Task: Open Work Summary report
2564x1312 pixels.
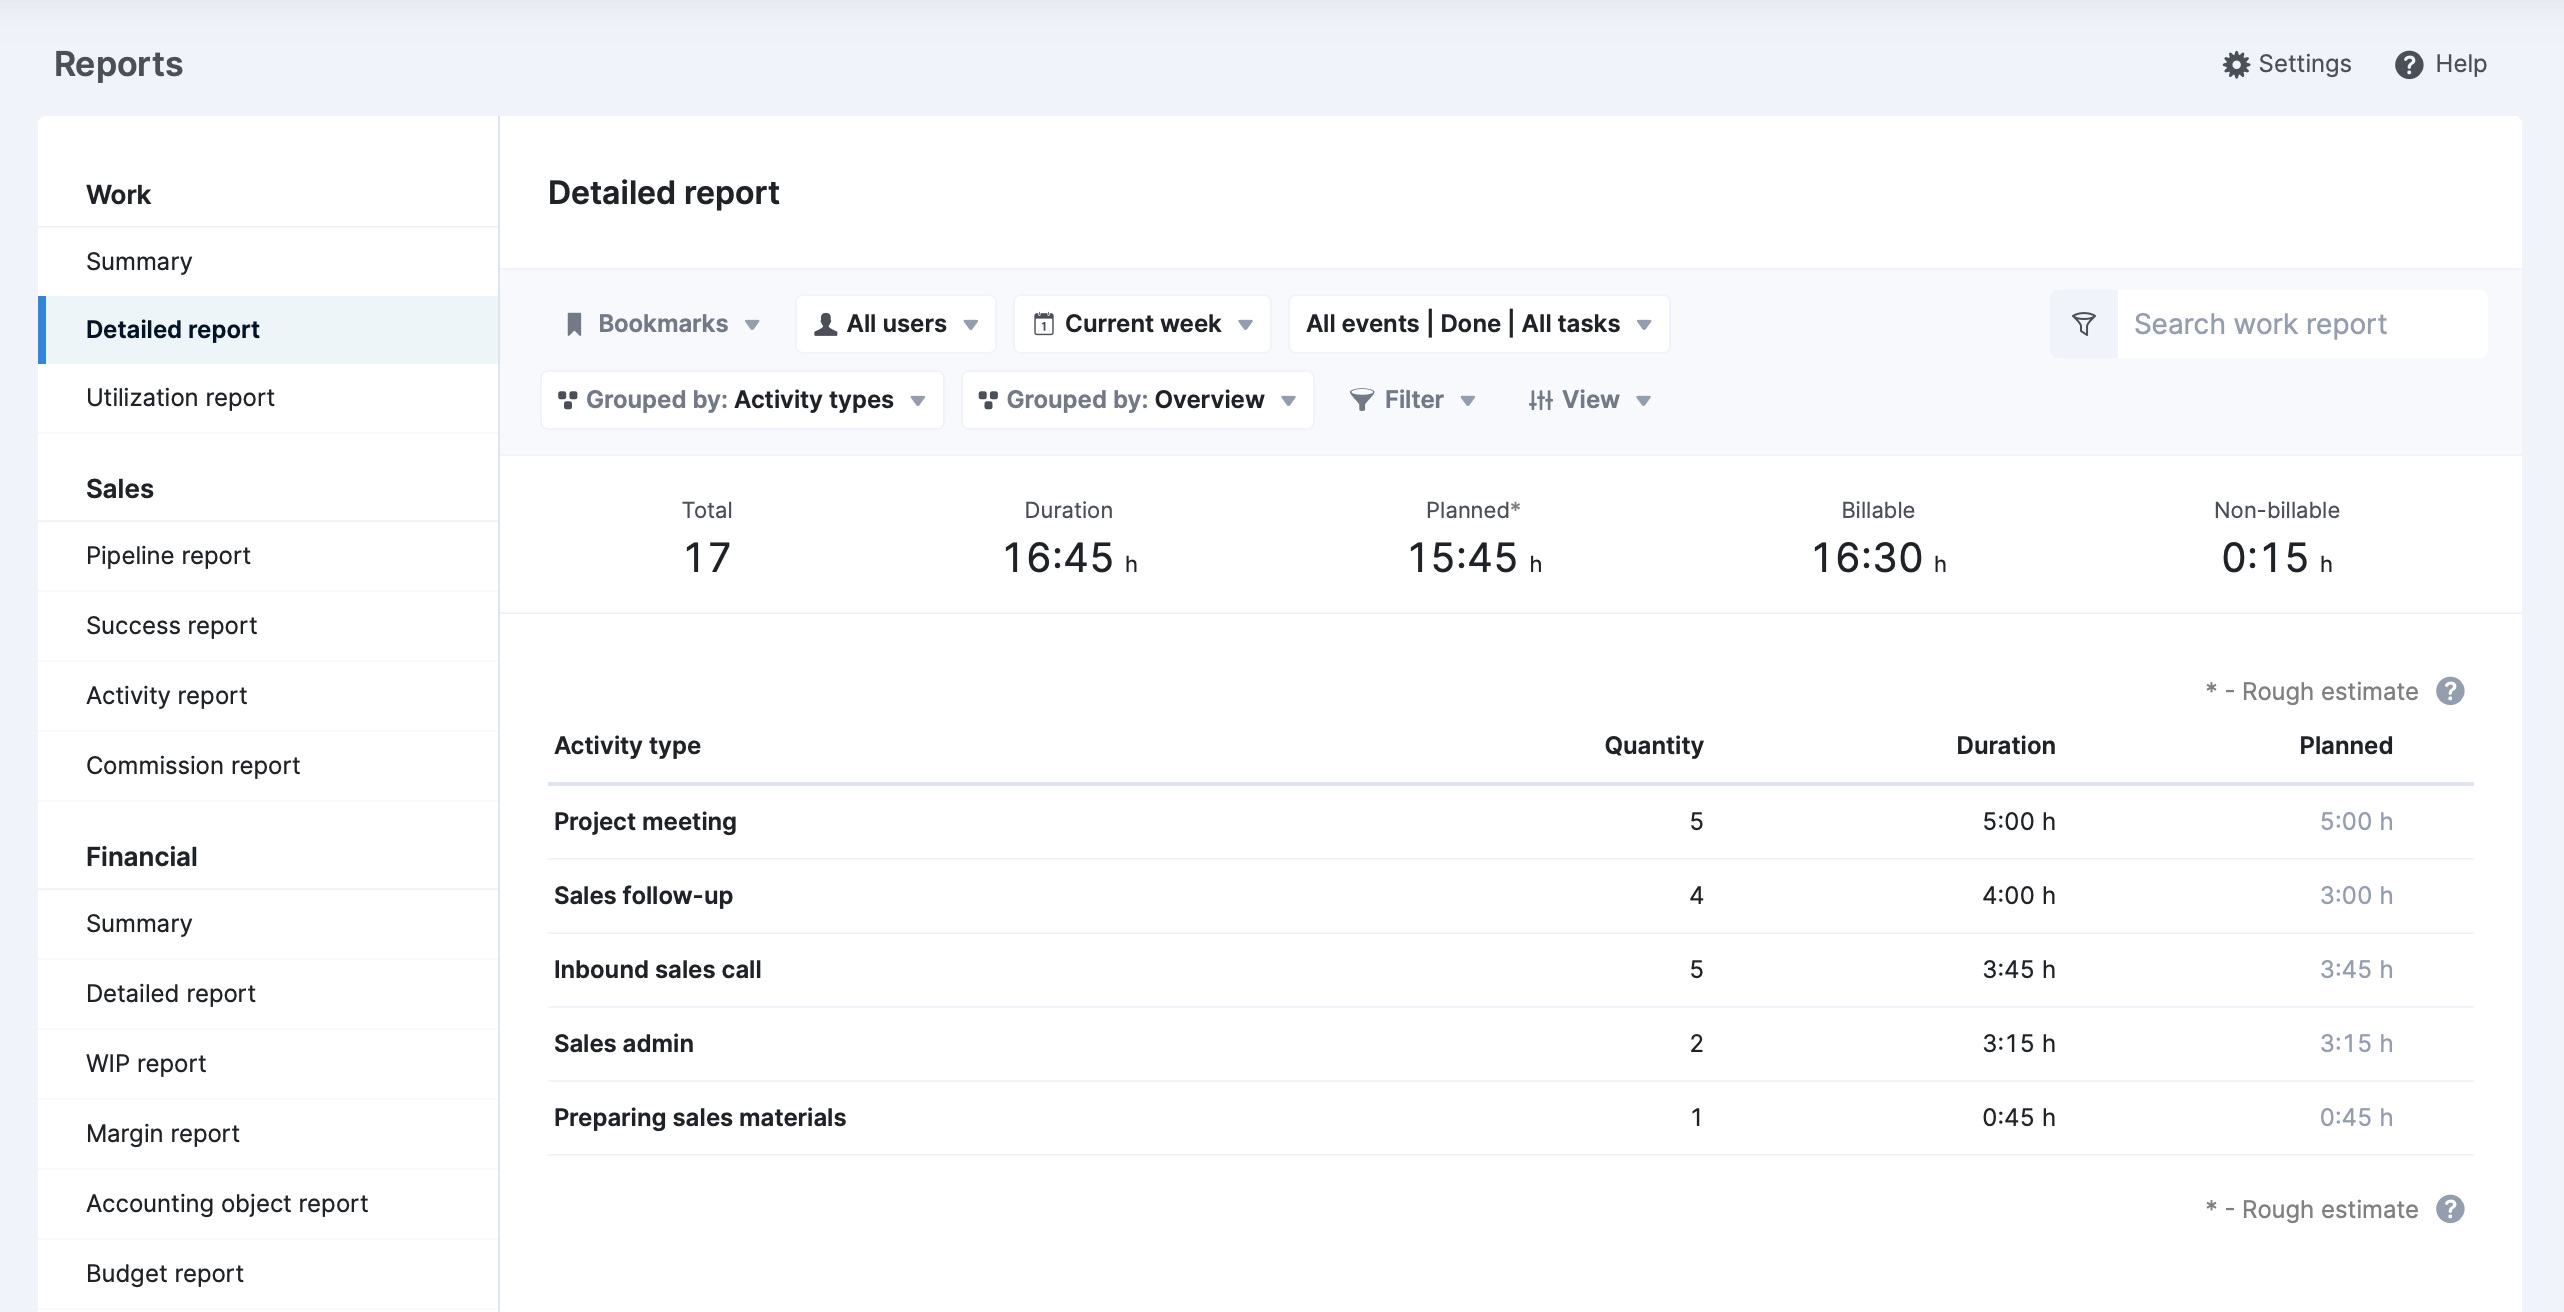Action: [x=268, y=262]
